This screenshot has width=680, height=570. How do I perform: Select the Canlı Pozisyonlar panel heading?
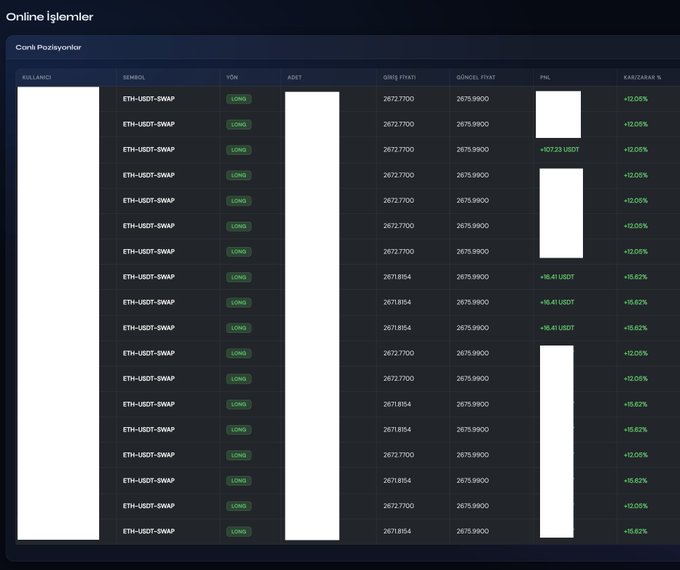[x=48, y=47]
